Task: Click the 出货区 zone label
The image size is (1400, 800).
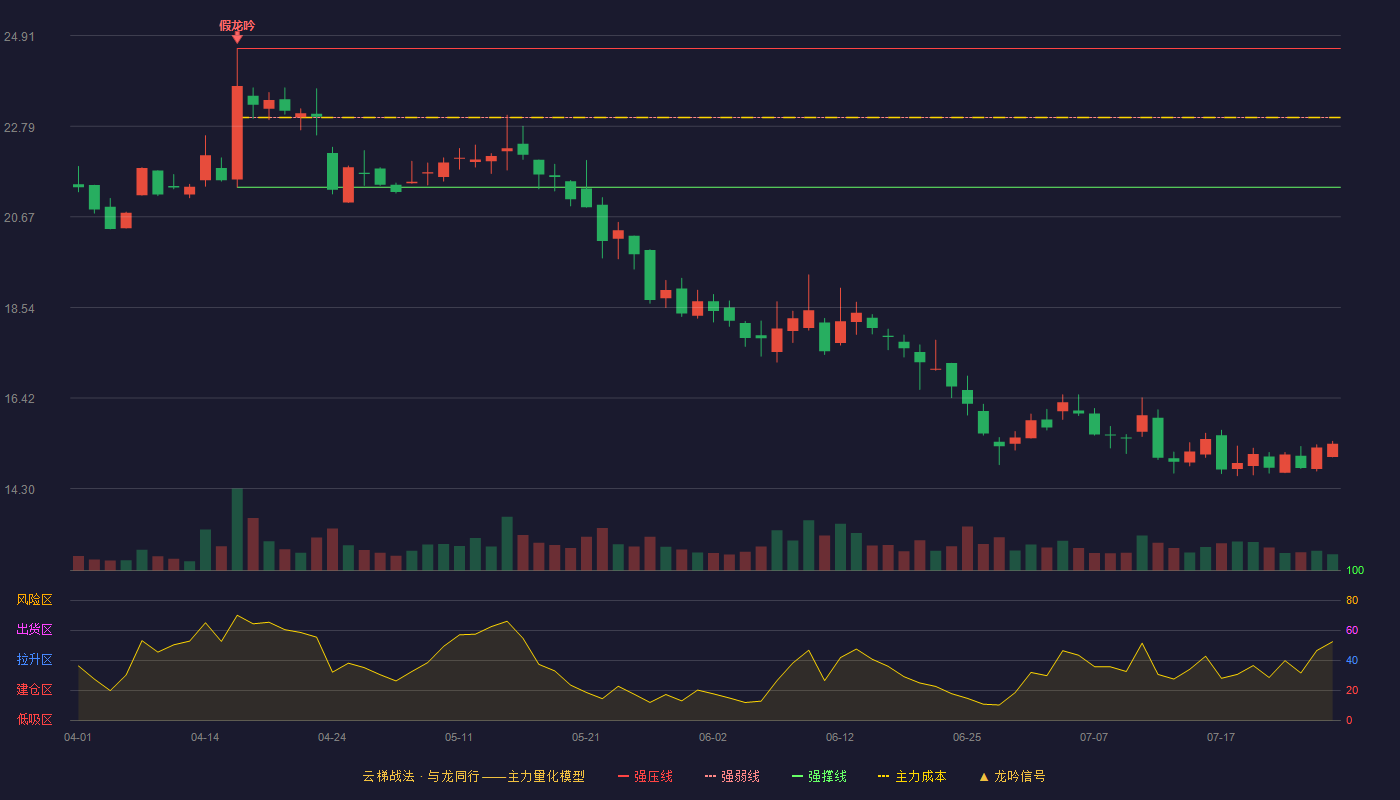Action: pyautogui.click(x=34, y=630)
